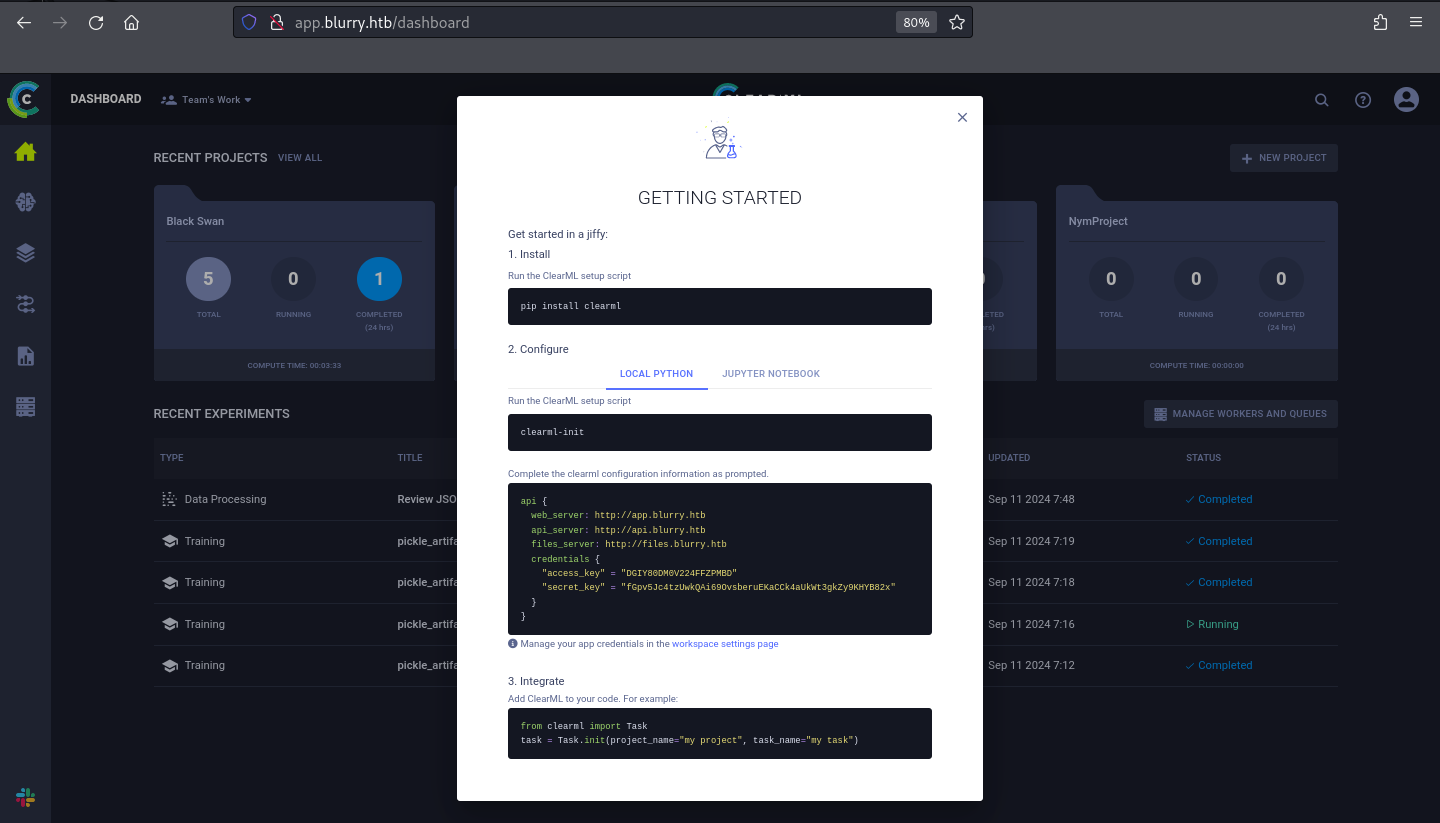Viewport: 1440px width, 823px height.
Task: Open the help question mark icon
Action: 1363,100
